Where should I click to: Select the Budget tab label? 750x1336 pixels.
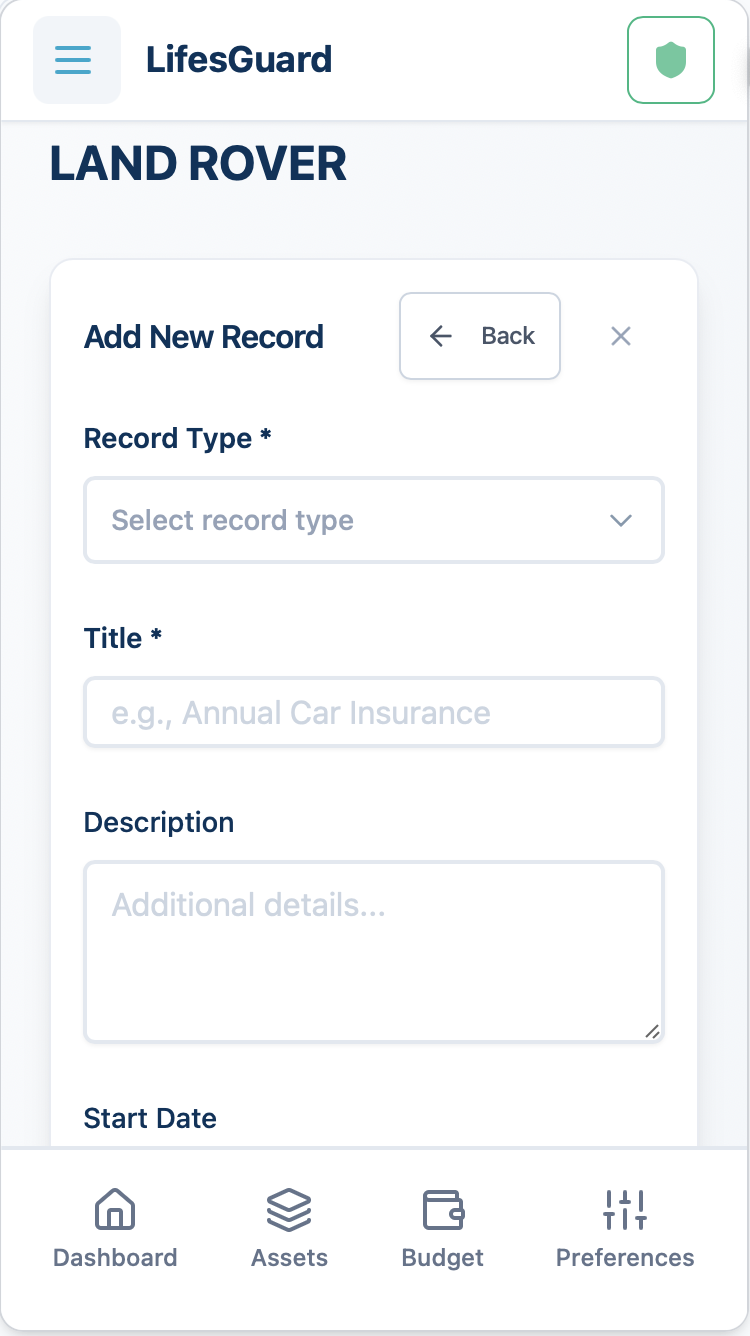point(443,1257)
